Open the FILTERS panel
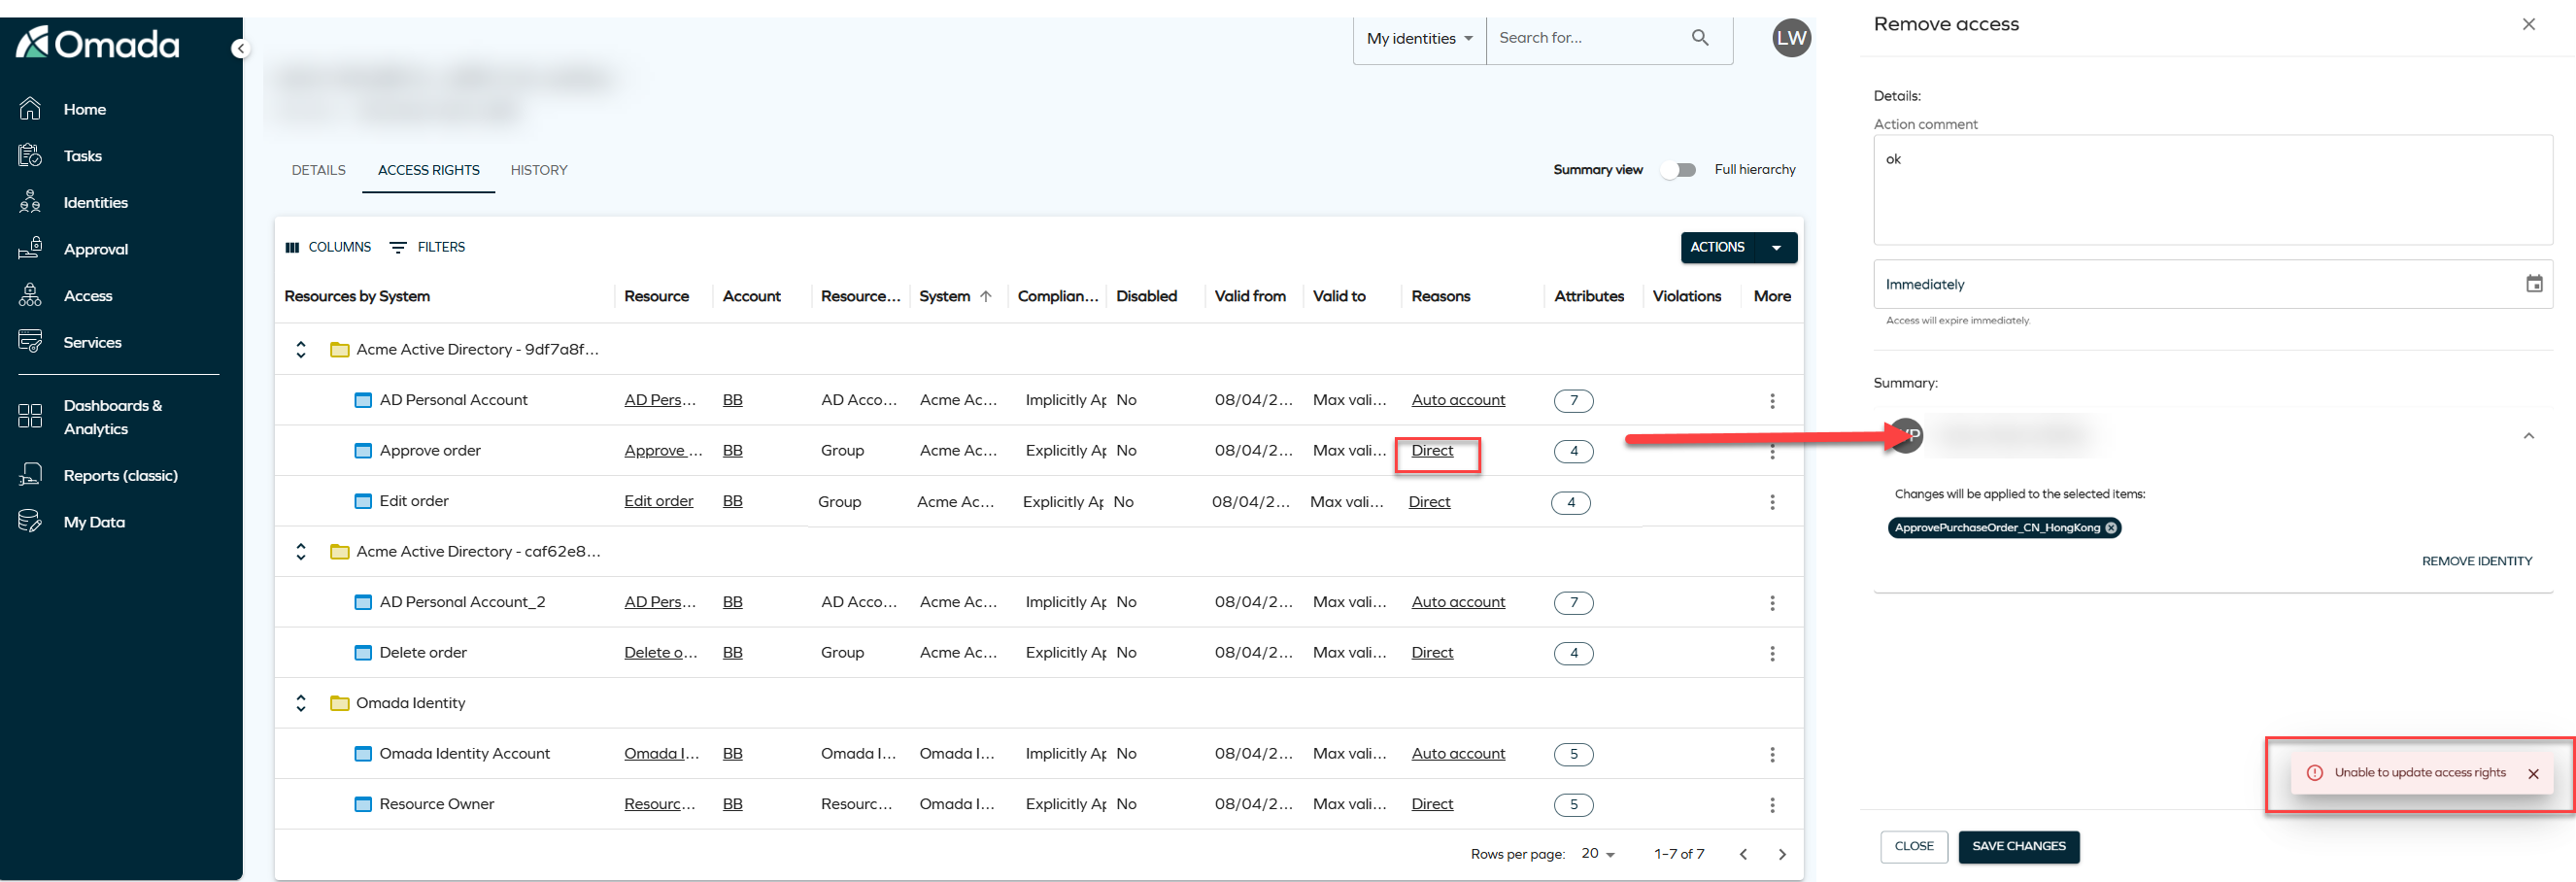Screen dimensions: 2576x882 point(427,247)
